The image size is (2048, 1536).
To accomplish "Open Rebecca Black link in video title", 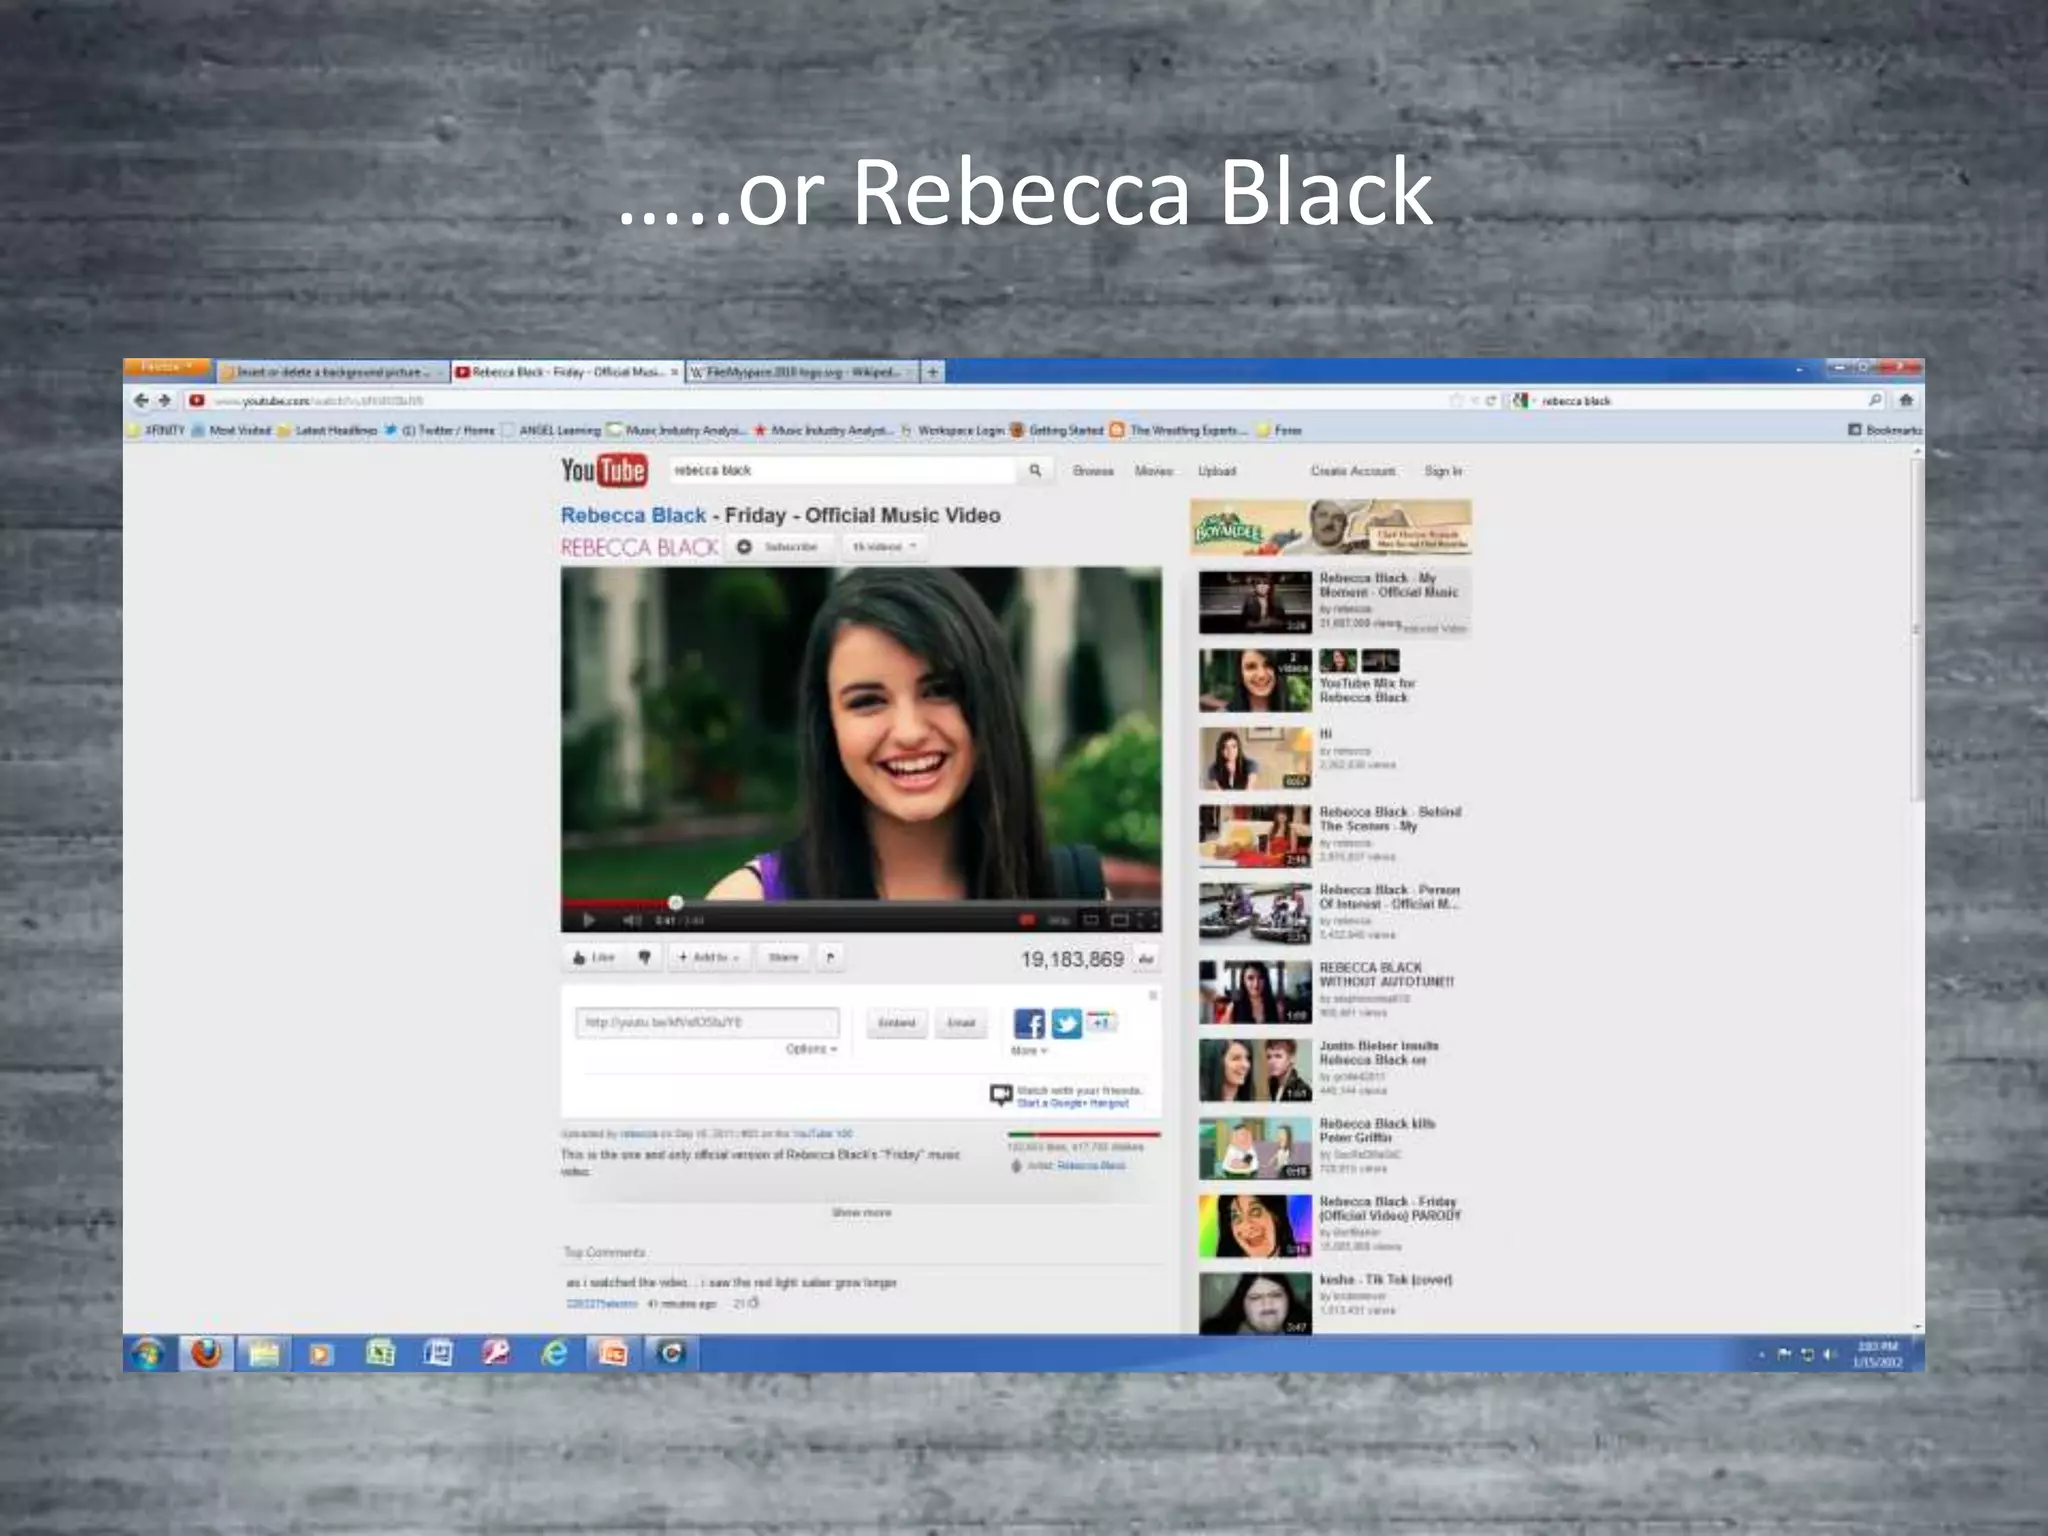I will click(633, 515).
